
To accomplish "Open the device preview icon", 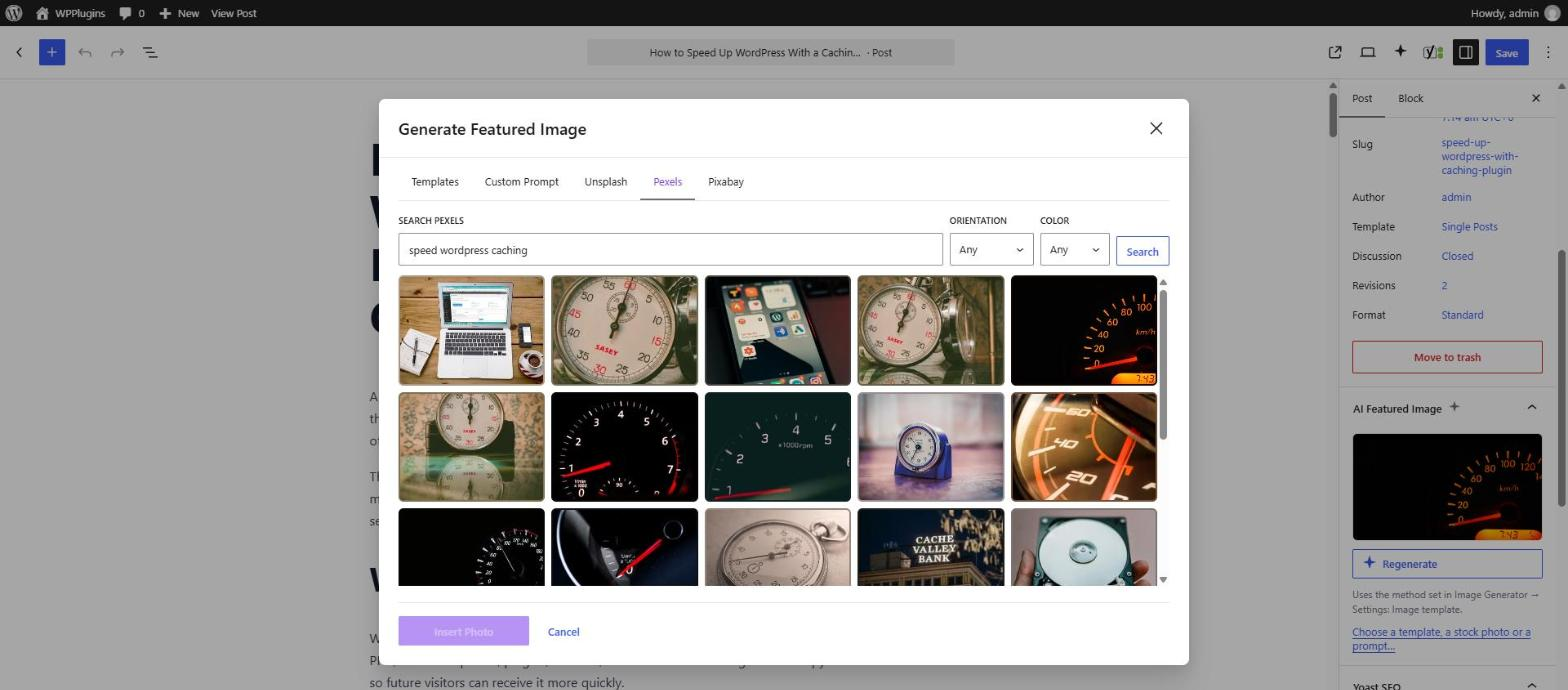I will (1367, 52).
